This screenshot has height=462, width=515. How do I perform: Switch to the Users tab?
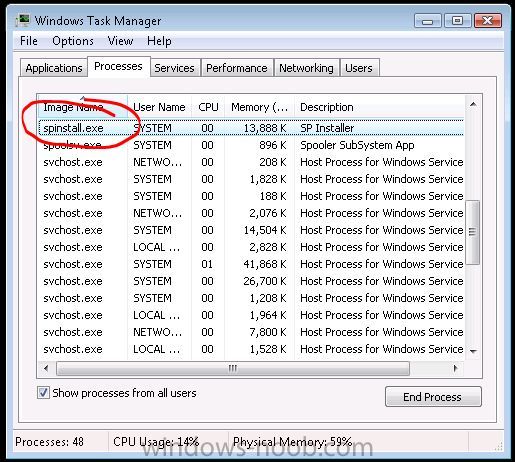[x=359, y=68]
